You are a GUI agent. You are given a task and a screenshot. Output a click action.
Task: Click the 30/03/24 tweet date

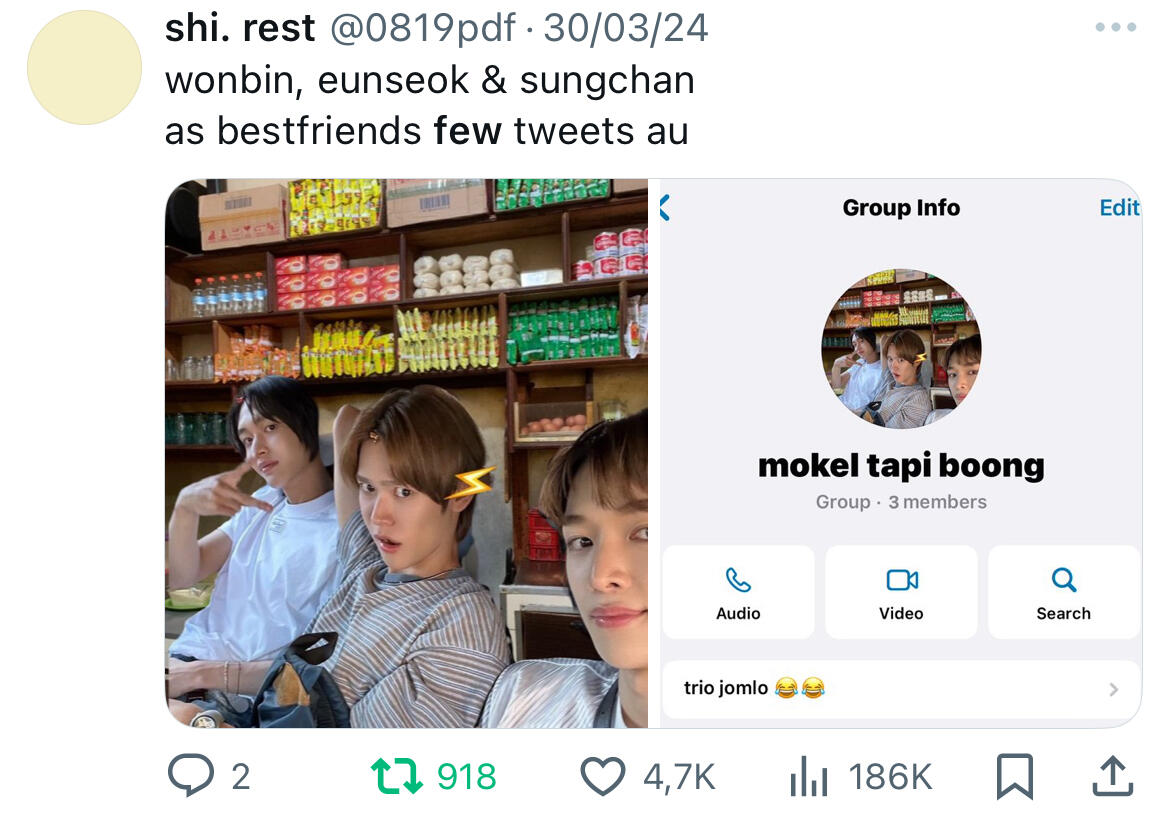(x=625, y=28)
